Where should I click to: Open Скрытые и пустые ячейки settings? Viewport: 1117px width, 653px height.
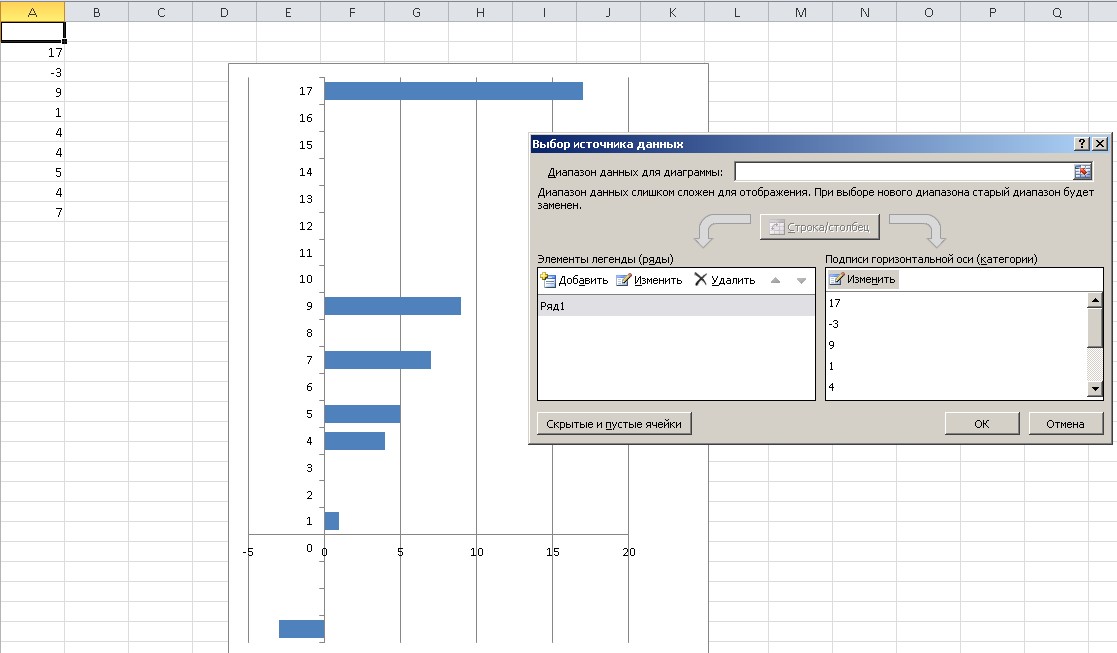click(614, 424)
